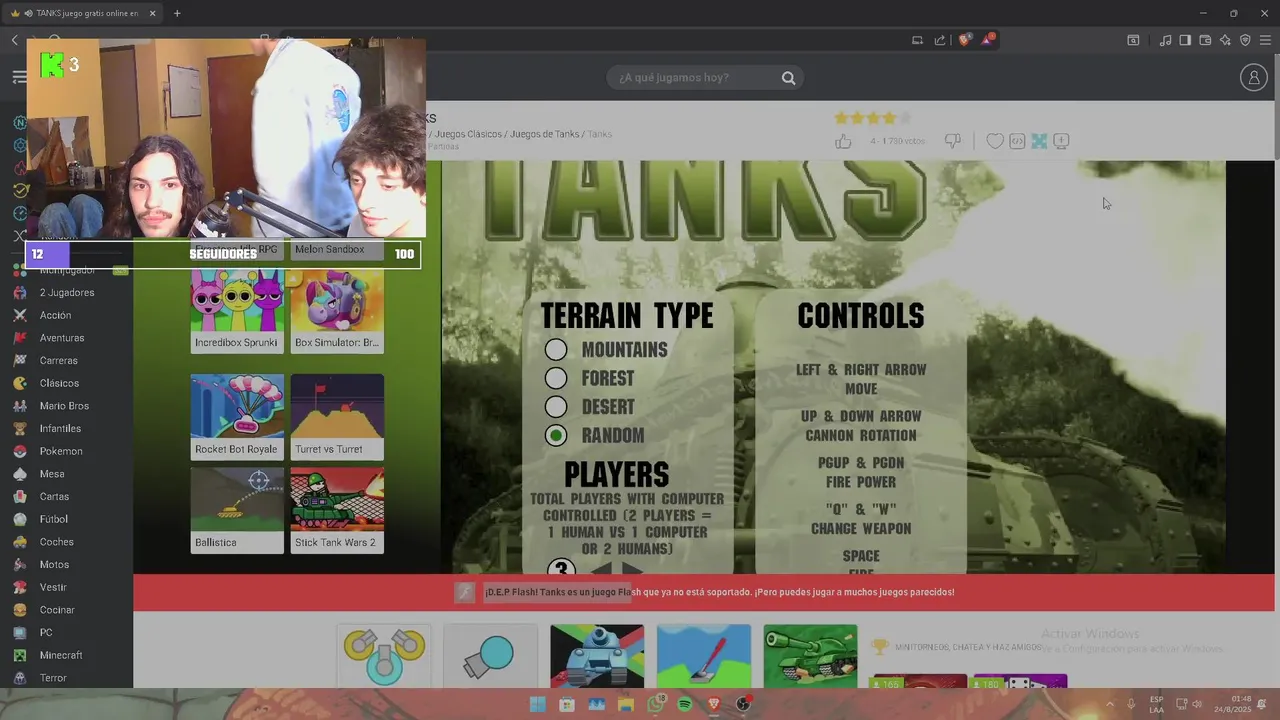Screen dimensions: 1280x720
Task: Open WhatsApp from the taskbar
Action: 656,704
